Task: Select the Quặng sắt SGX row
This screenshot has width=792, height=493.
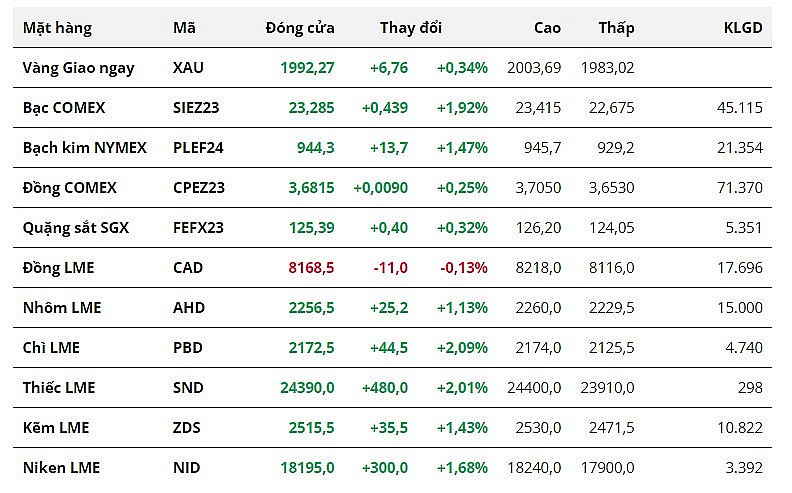Action: pos(75,228)
